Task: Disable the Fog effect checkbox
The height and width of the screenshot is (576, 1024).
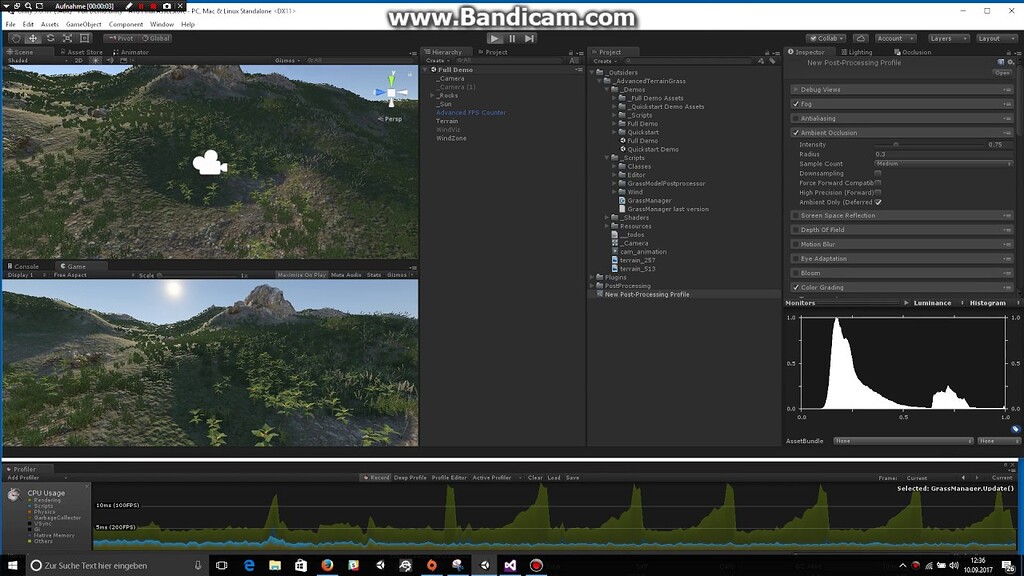Action: click(796, 104)
